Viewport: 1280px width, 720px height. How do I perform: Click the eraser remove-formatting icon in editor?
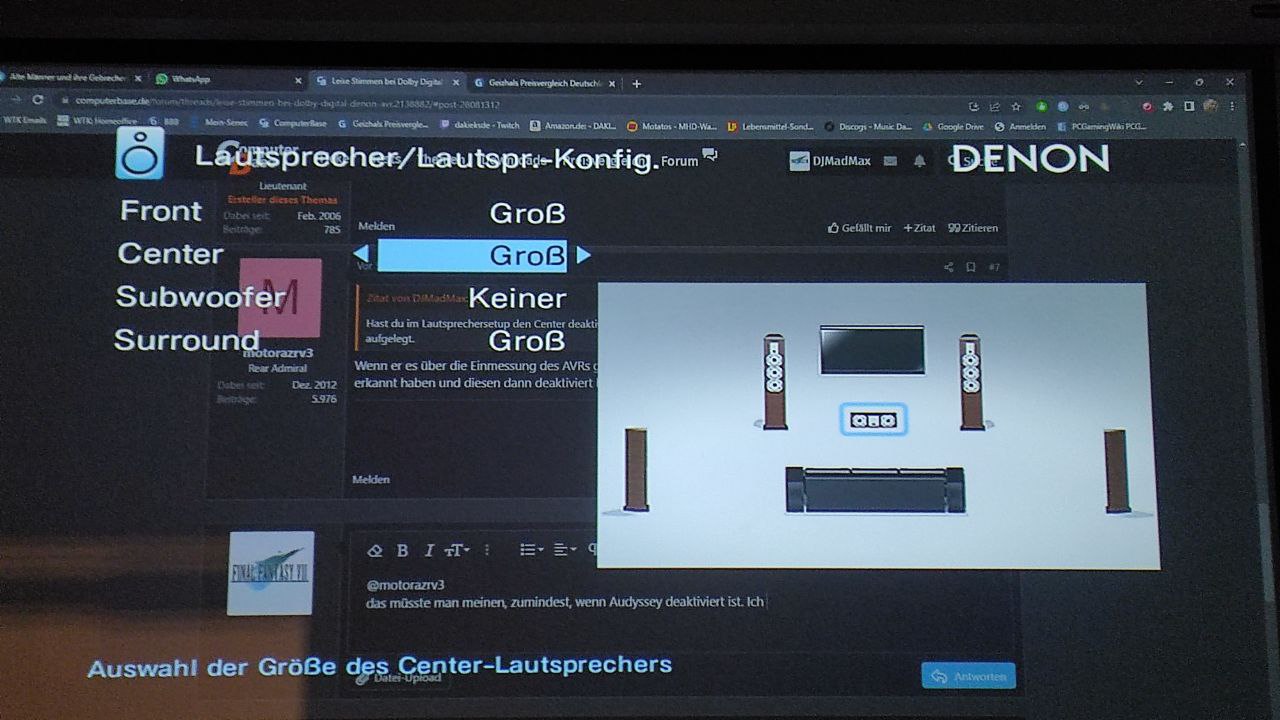click(x=375, y=550)
